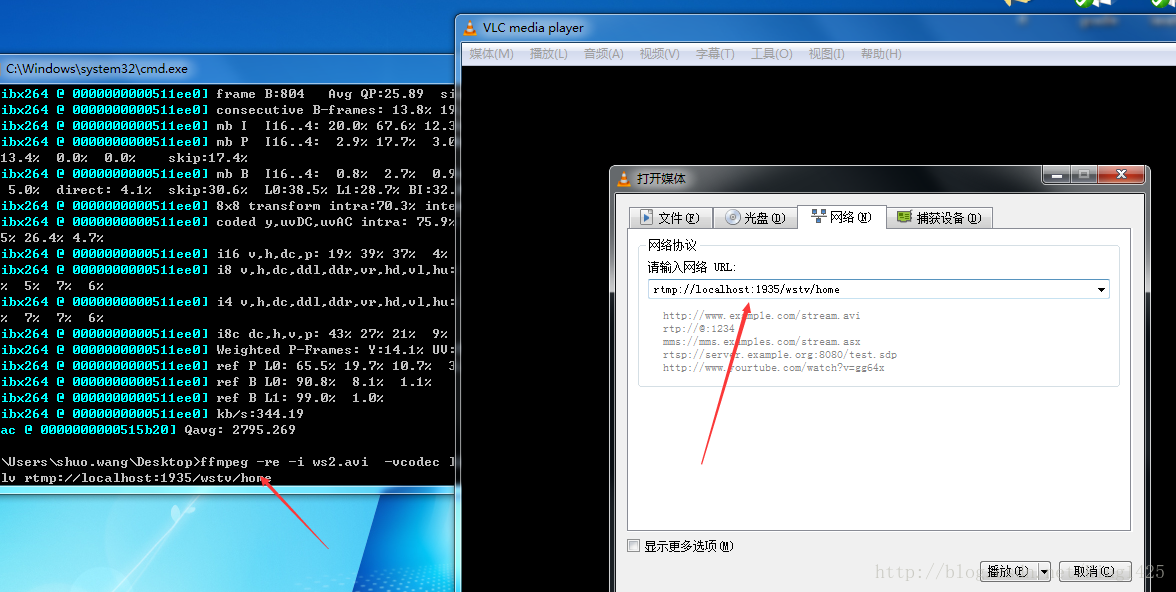Image resolution: width=1176 pixels, height=592 pixels.
Task: Click example URL mms://mms.examples.com/stream.asx
Action: click(x=761, y=341)
